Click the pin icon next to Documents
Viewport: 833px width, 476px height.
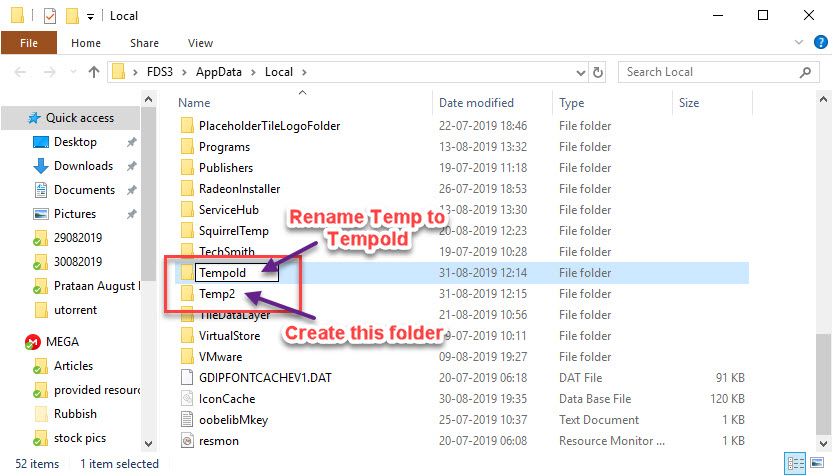pyautogui.click(x=131, y=190)
